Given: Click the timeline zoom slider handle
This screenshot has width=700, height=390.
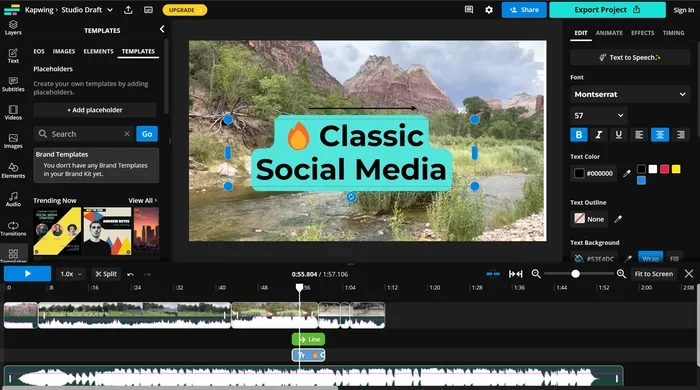Looking at the screenshot, I should [x=575, y=274].
